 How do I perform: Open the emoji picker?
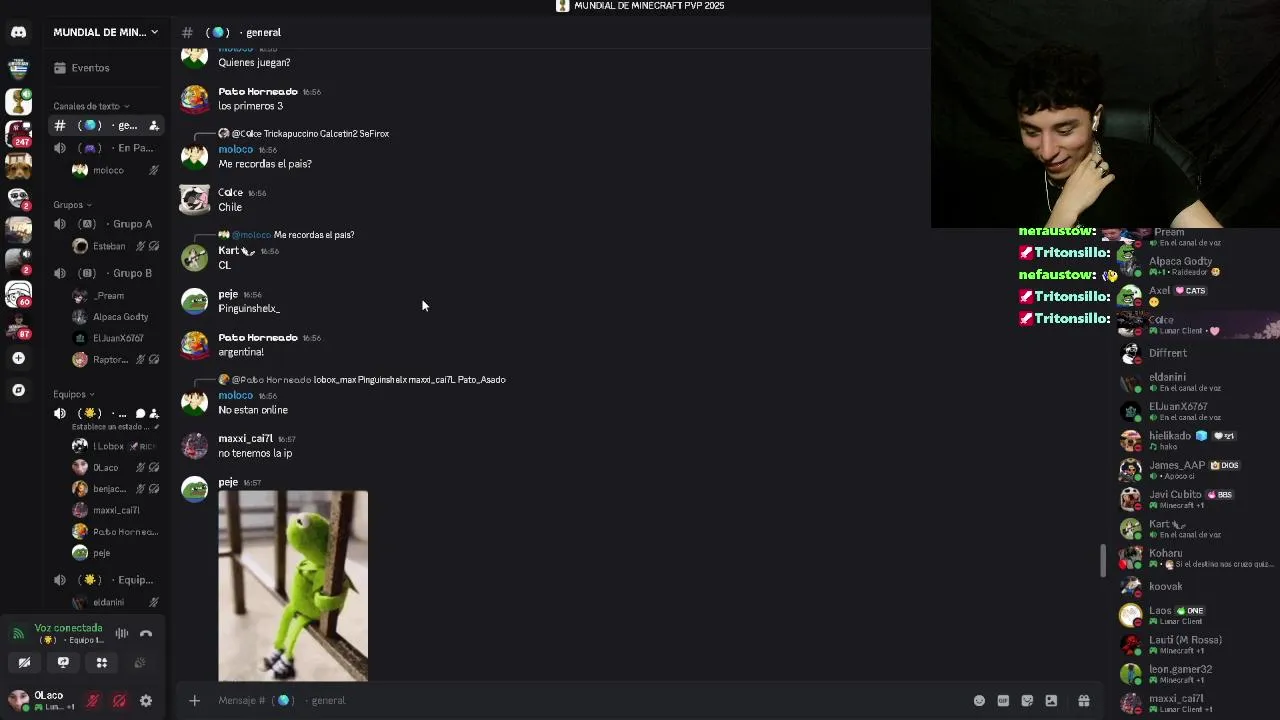979,700
